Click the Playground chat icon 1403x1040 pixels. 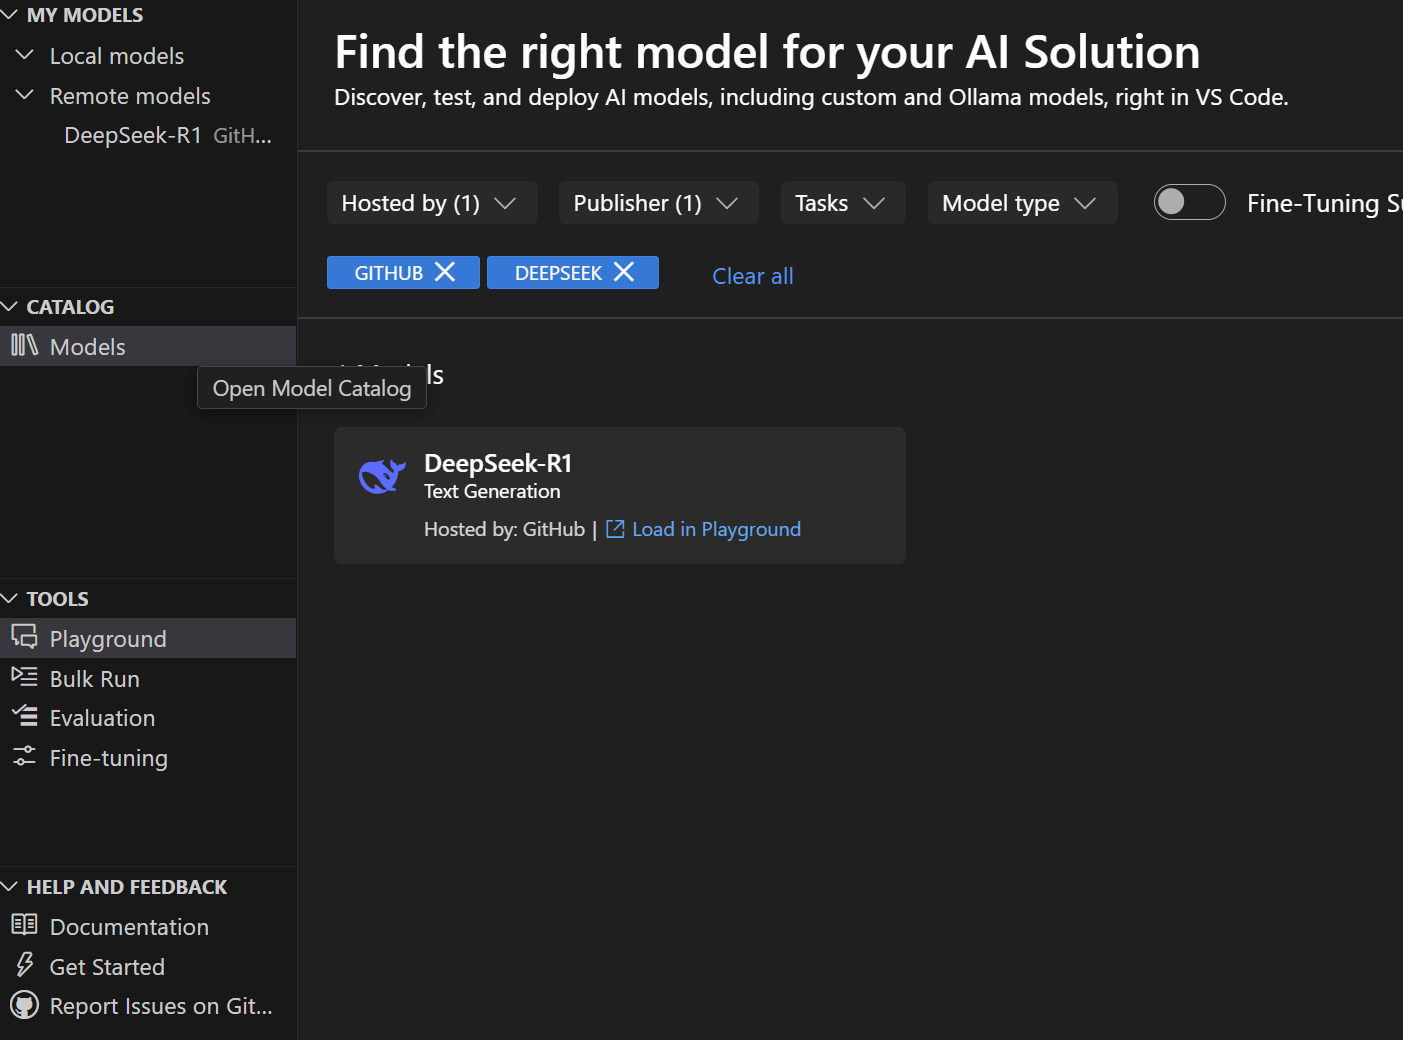click(24, 637)
